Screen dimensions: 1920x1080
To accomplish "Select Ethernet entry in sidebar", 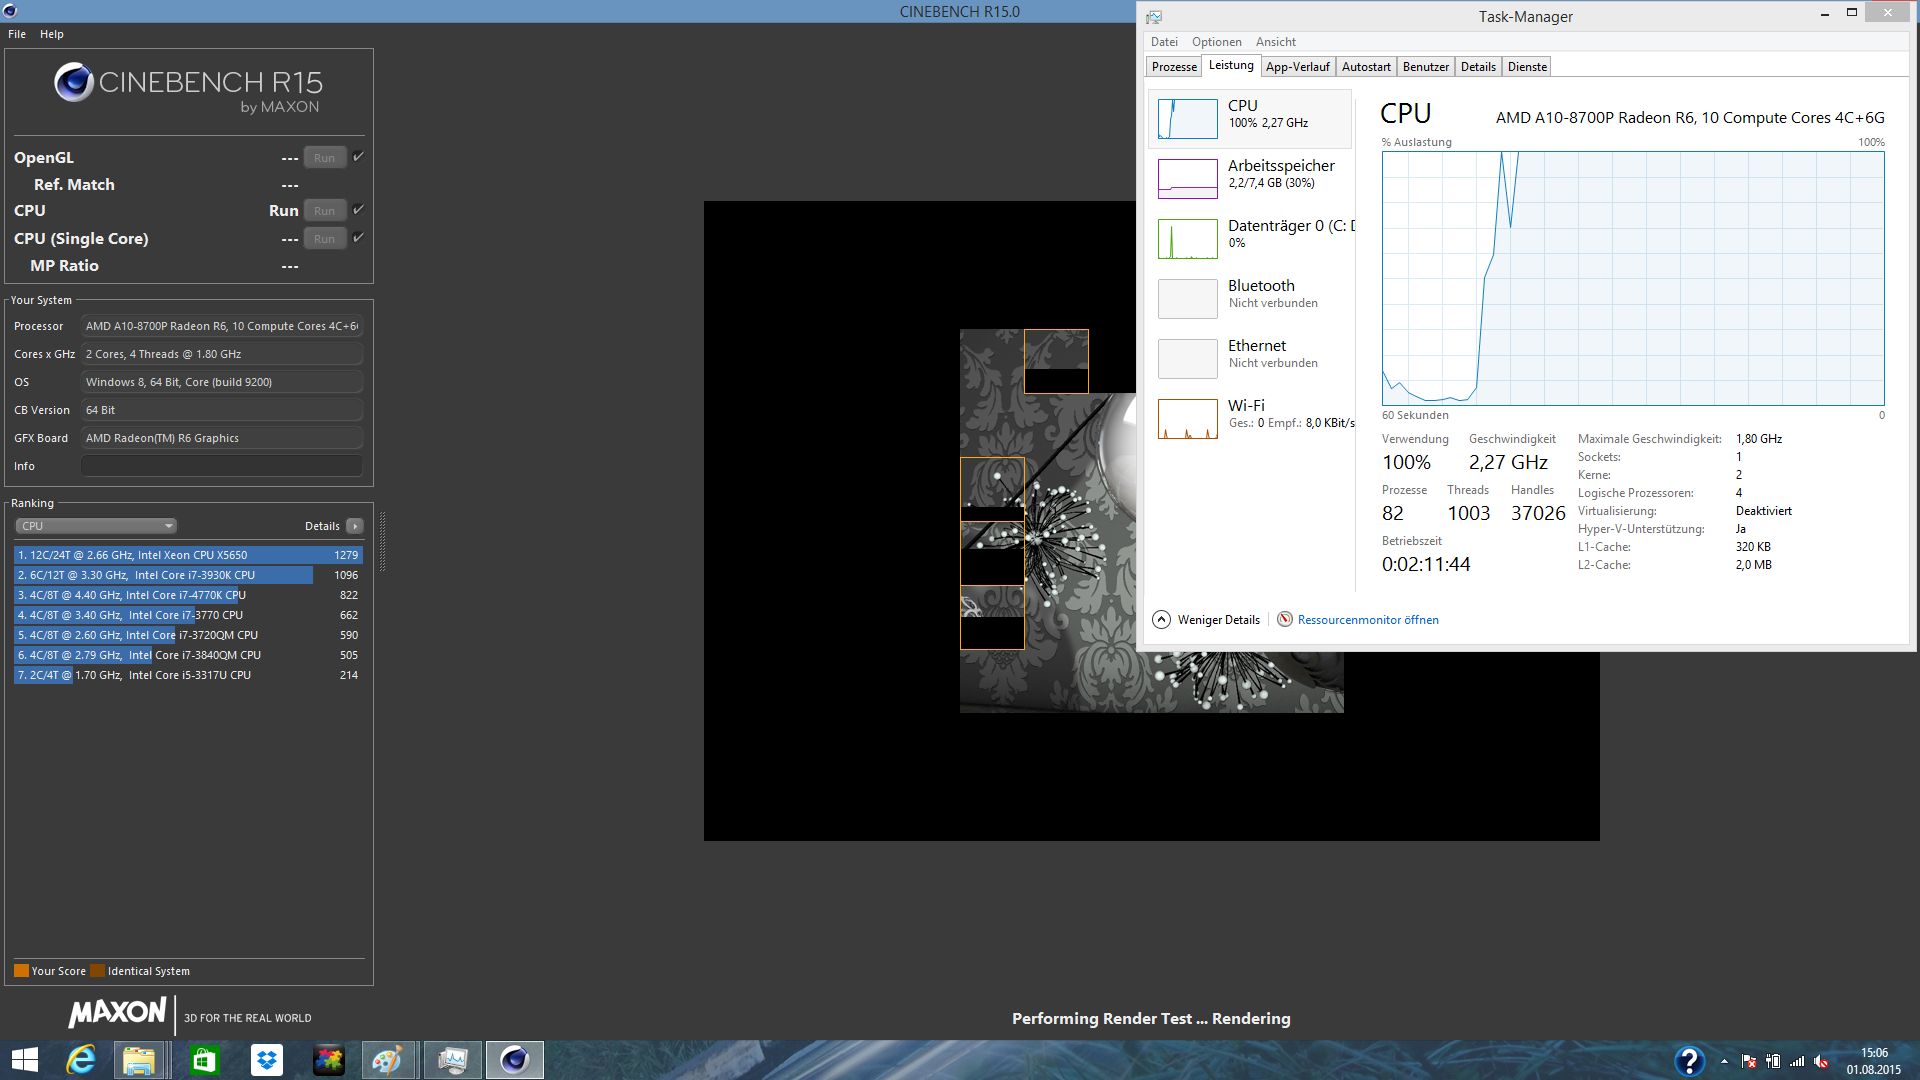I will coord(1251,359).
